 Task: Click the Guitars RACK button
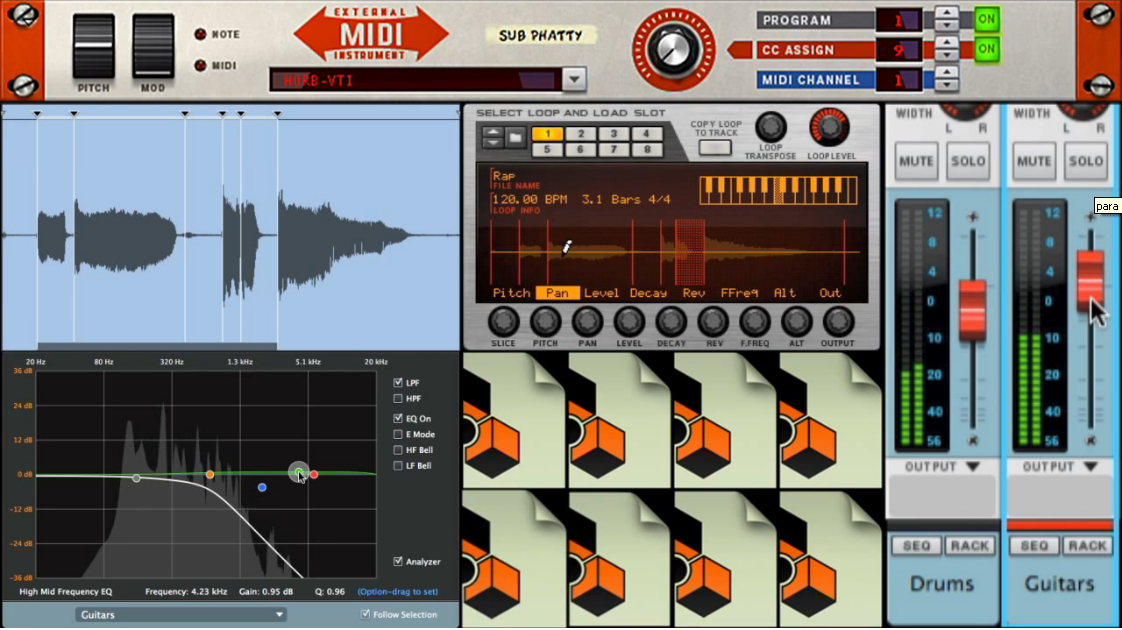point(1087,546)
